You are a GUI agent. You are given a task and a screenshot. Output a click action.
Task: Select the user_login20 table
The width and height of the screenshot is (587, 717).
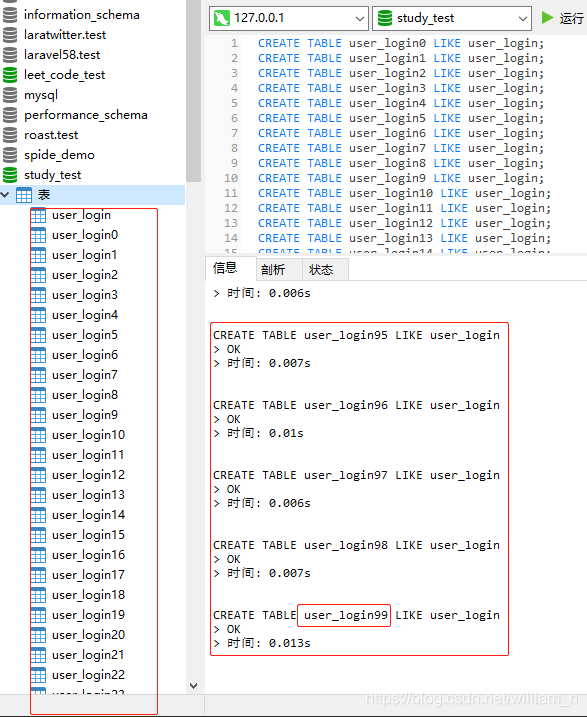[88, 635]
